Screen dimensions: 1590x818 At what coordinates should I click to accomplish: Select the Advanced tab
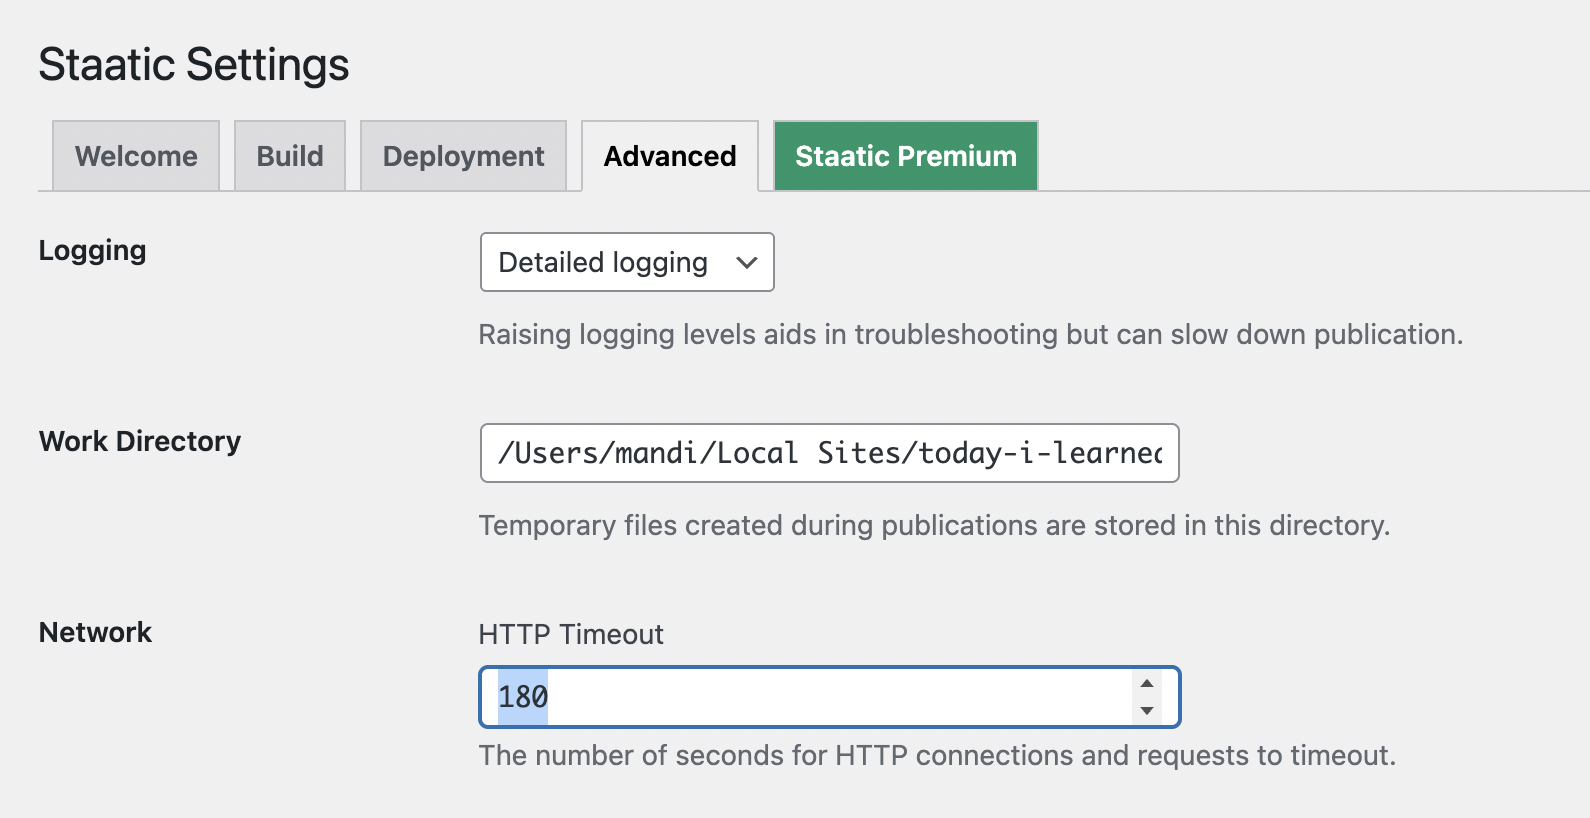(669, 156)
